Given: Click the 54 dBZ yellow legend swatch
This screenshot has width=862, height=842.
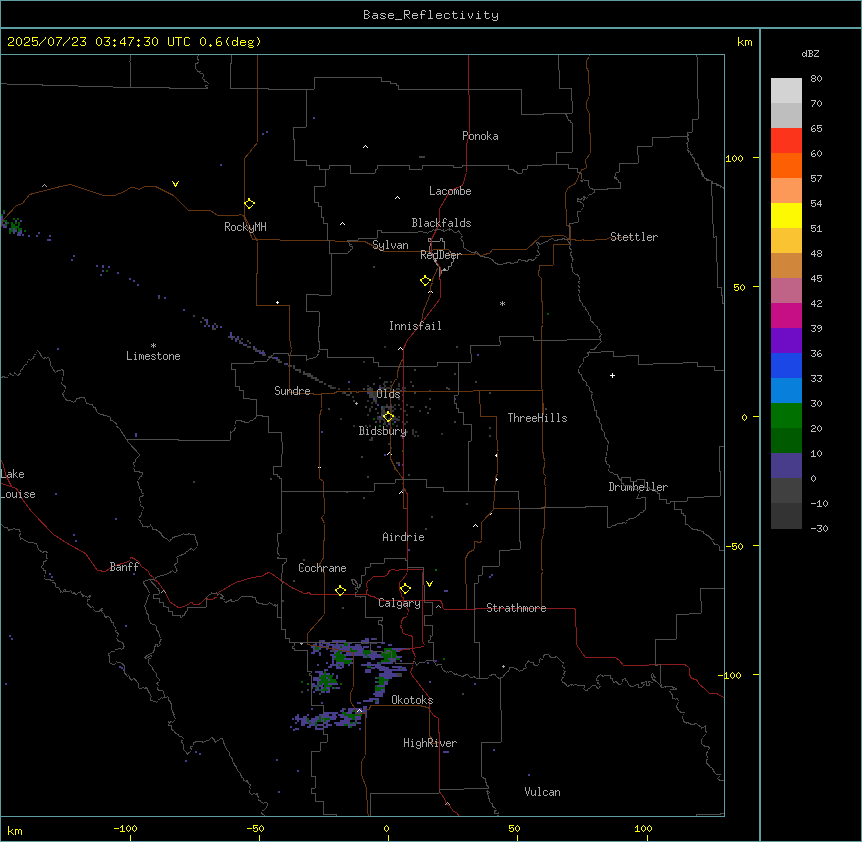Looking at the screenshot, I should coord(786,215).
